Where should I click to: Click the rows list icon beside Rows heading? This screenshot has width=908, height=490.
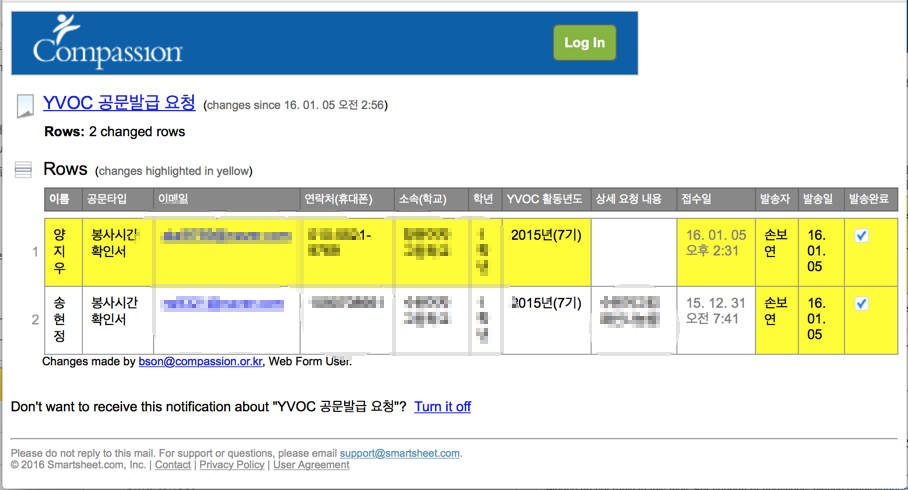click(x=23, y=170)
